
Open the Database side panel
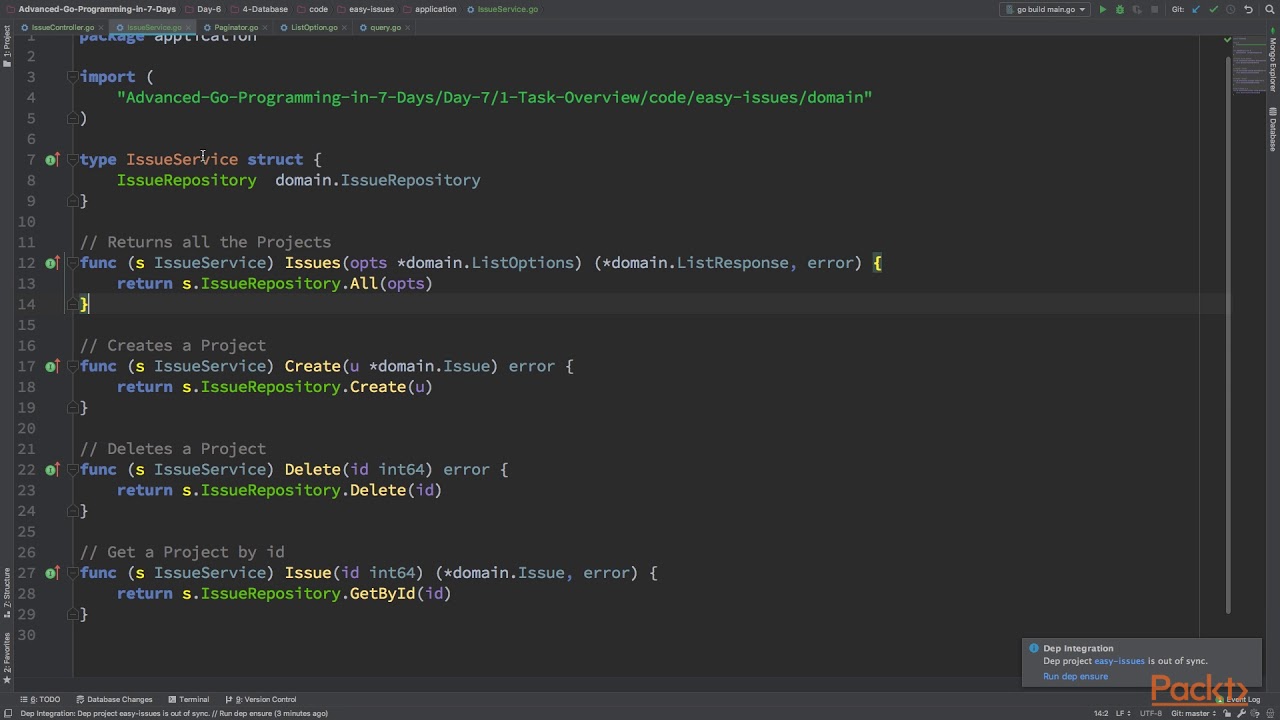(x=1273, y=129)
